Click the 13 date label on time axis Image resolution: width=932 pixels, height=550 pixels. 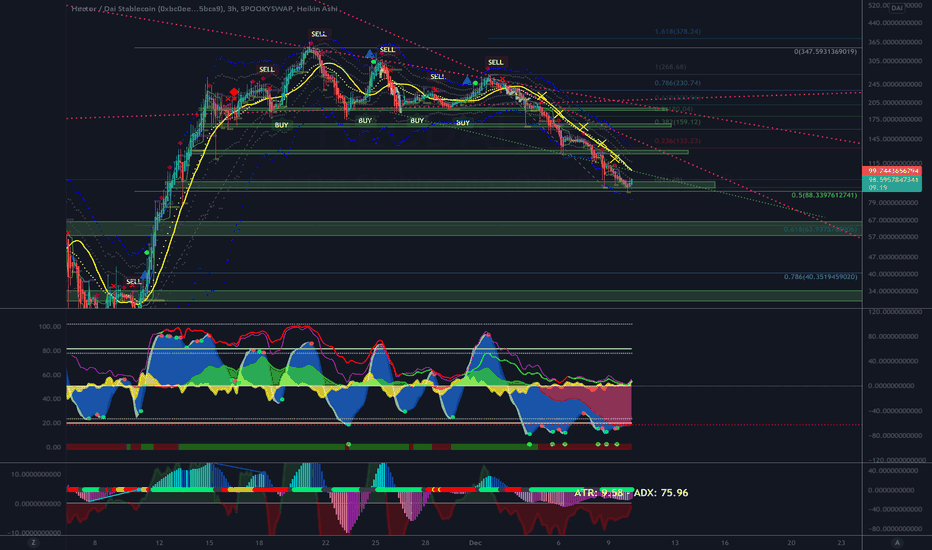(x=675, y=542)
